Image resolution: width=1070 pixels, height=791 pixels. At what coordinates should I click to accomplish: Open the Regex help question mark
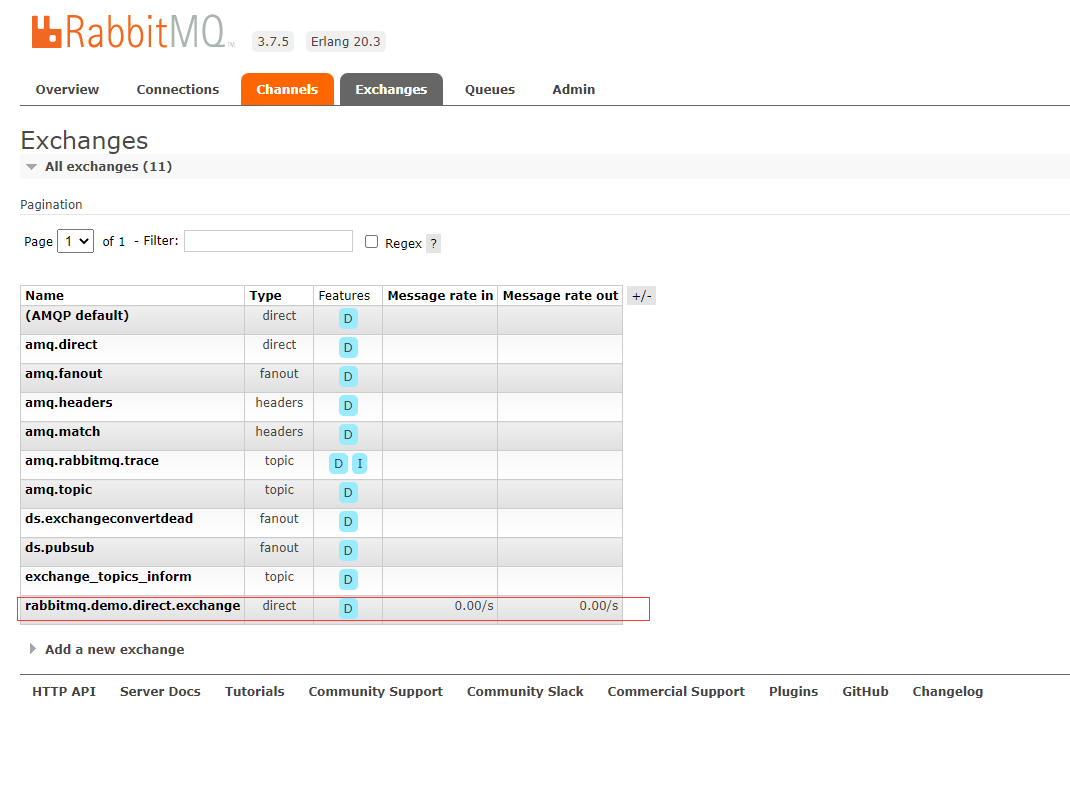433,243
